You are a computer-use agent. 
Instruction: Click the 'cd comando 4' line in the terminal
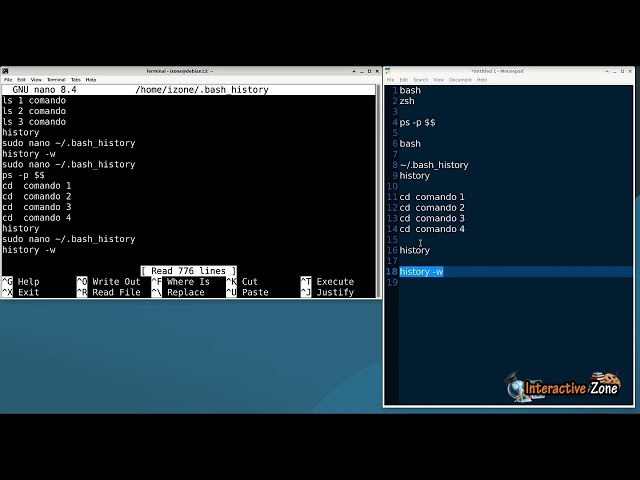tap(37, 218)
